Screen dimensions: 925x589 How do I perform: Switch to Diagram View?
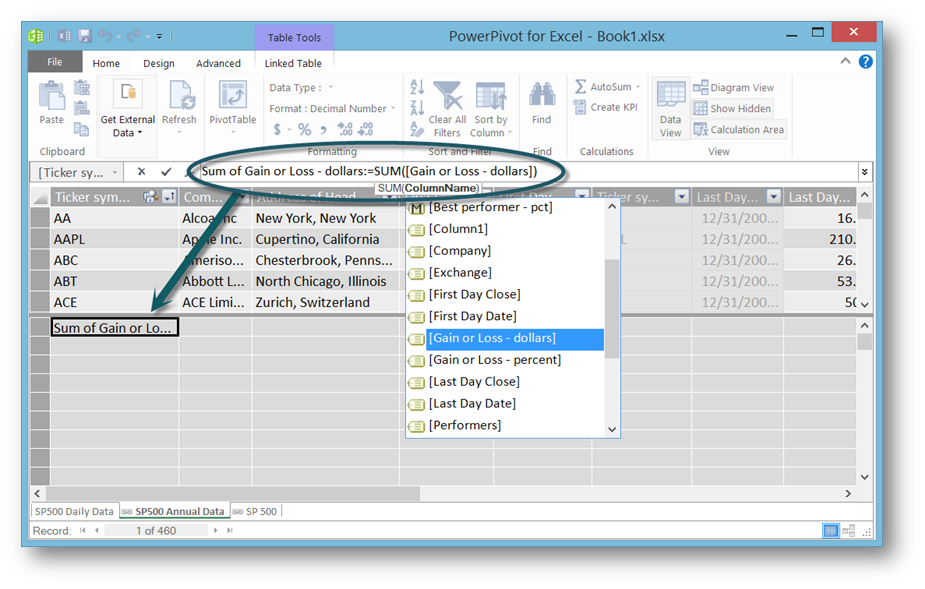coord(733,87)
